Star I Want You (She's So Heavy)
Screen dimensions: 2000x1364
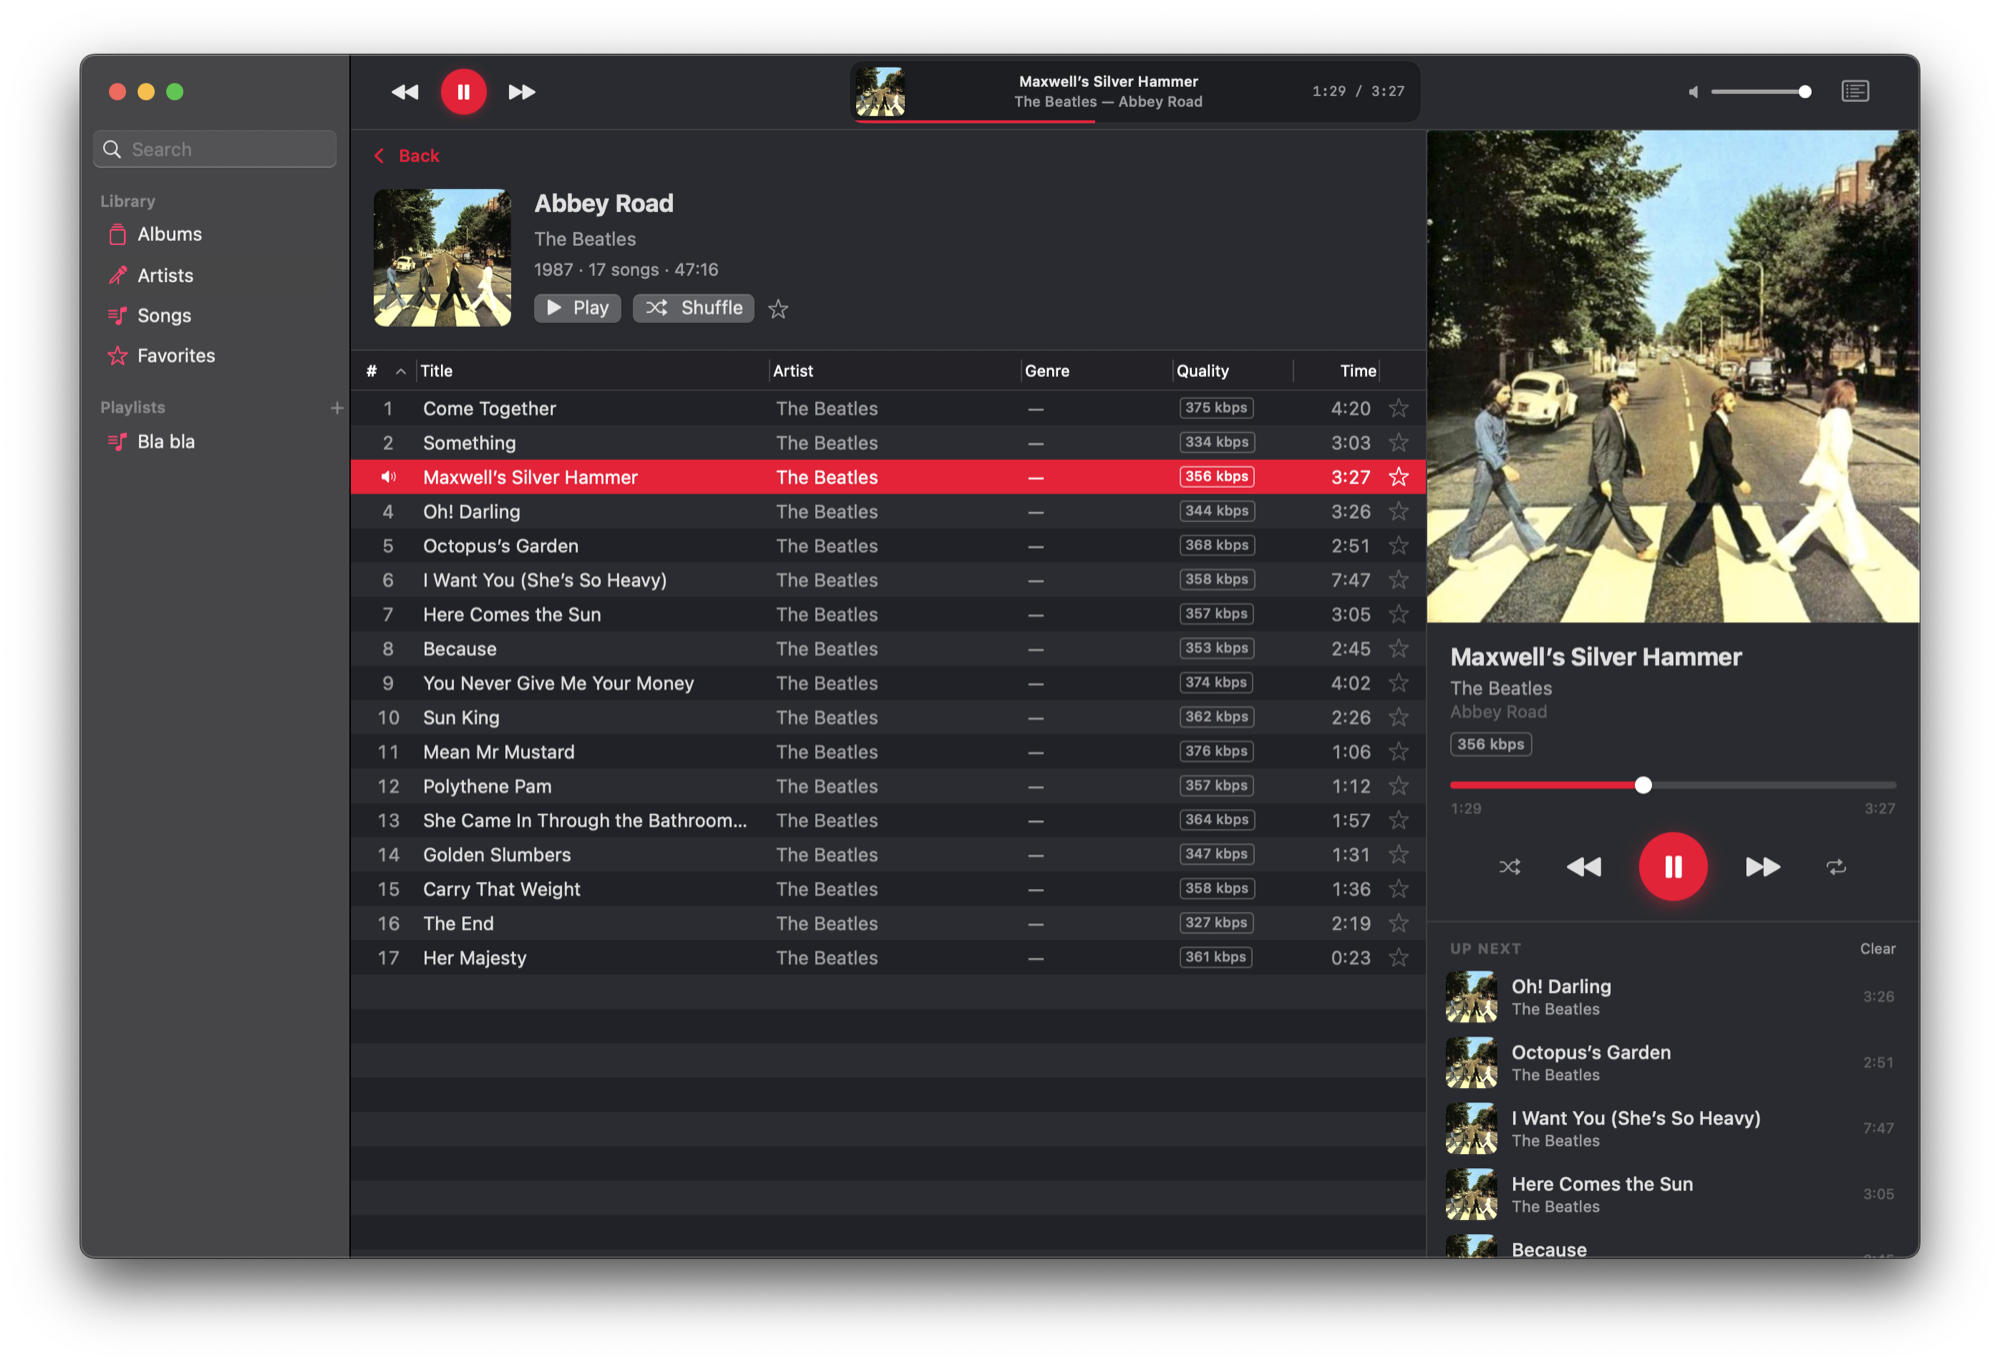click(x=1399, y=580)
